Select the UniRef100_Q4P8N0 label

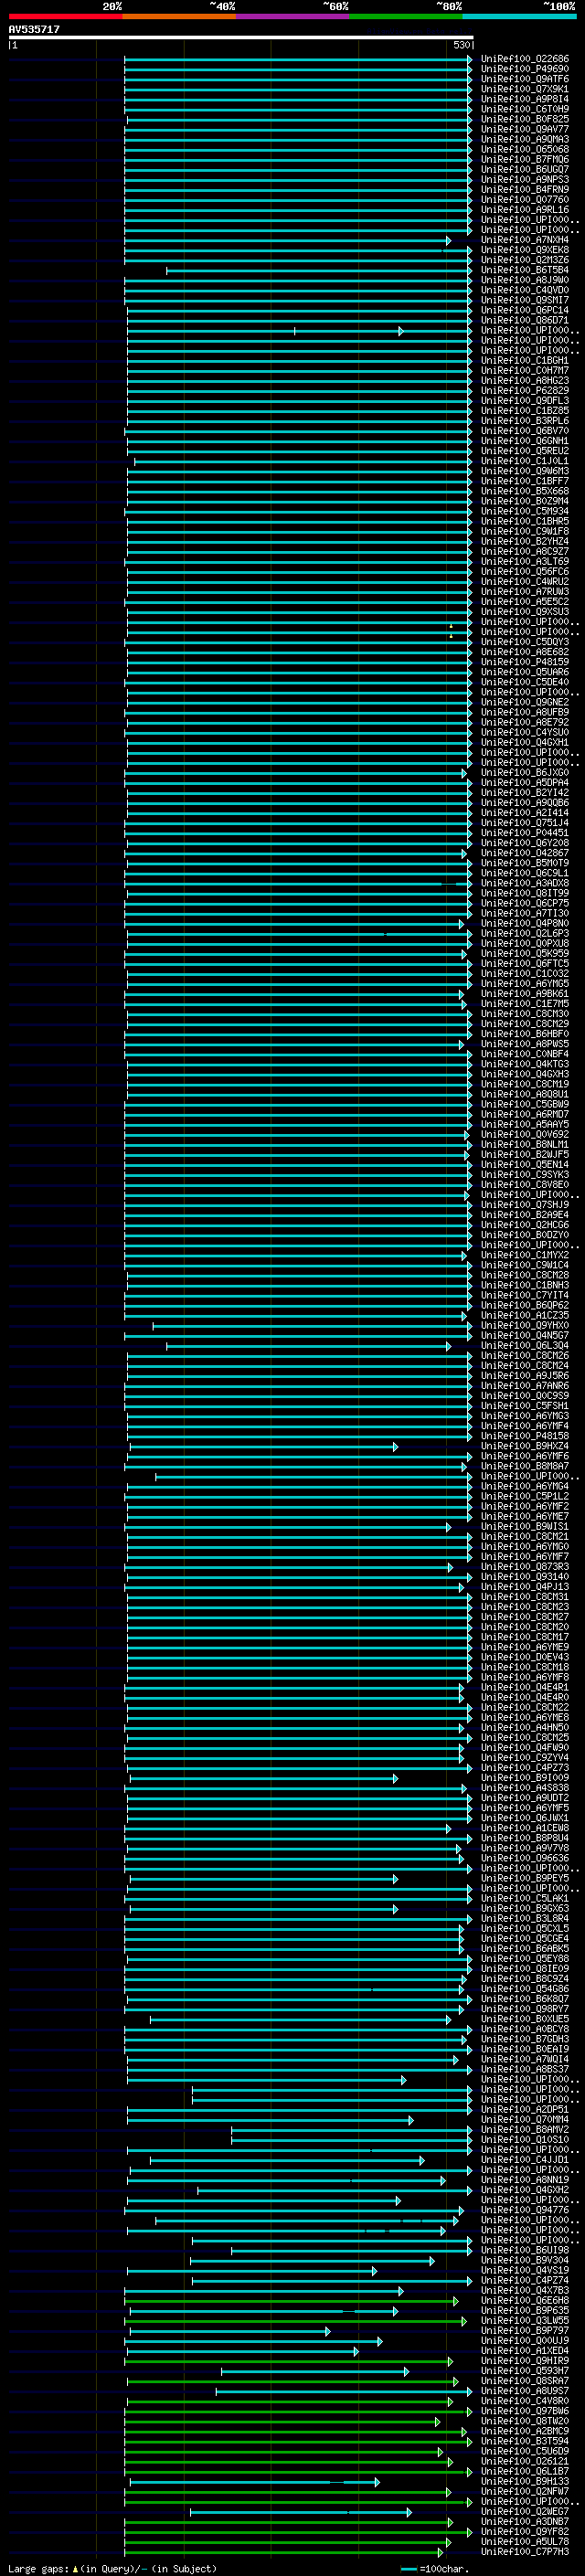coord(525,923)
